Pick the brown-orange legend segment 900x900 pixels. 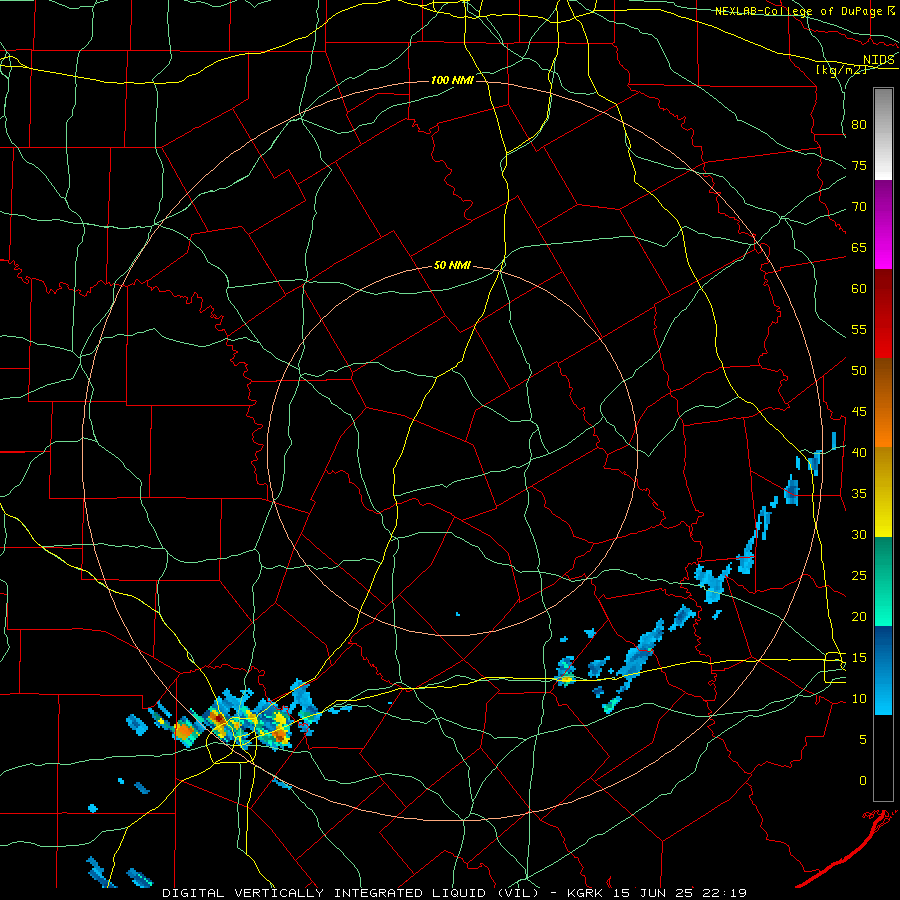point(883,403)
